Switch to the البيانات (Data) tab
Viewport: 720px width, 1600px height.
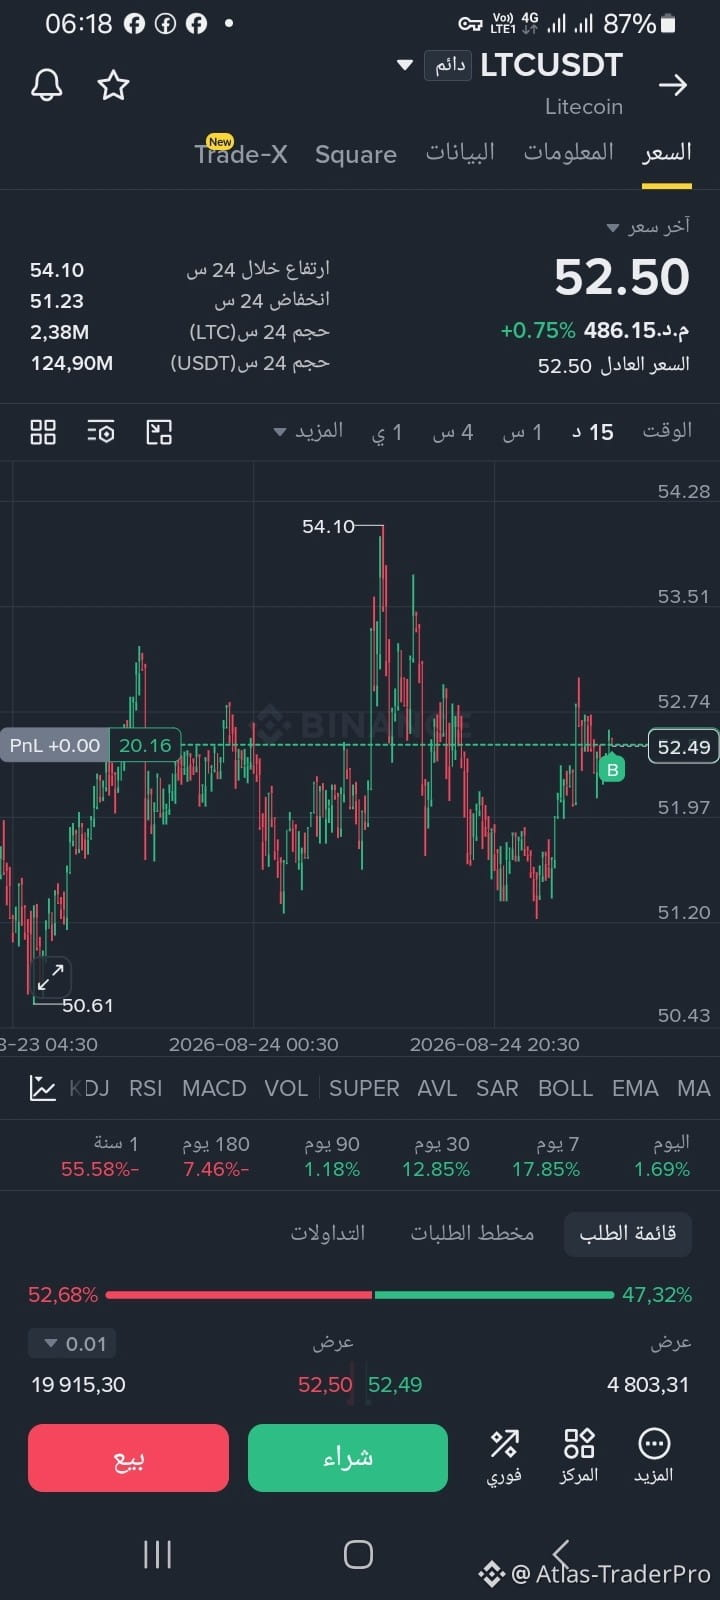coord(461,152)
